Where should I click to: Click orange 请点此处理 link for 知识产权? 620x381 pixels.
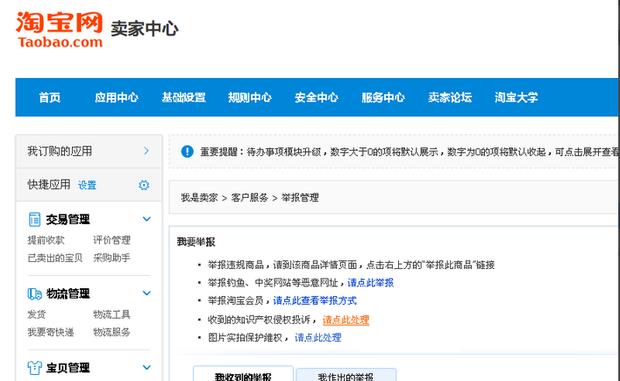[x=346, y=320]
